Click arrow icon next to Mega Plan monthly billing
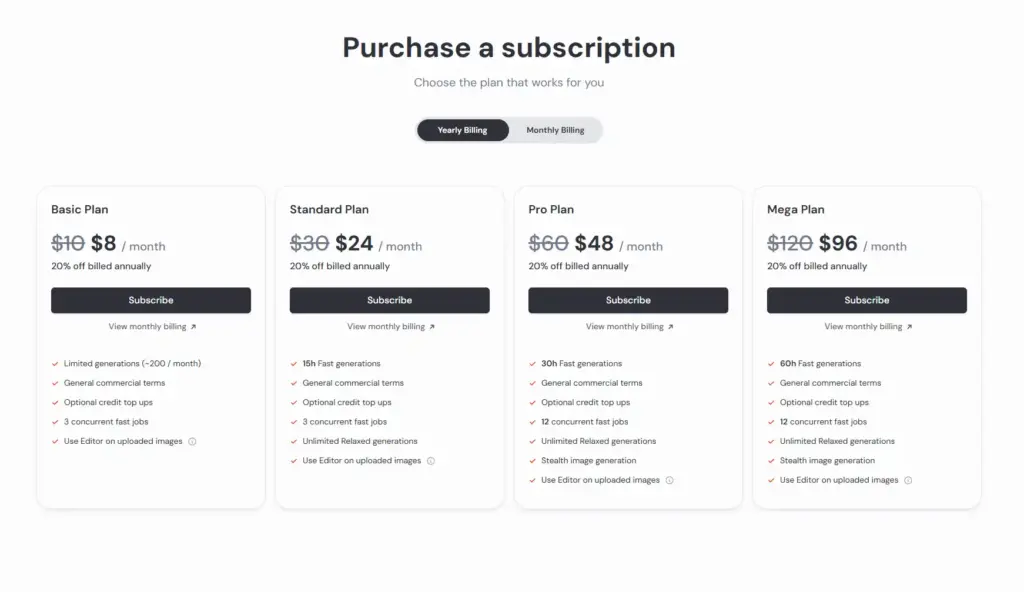The image size is (1024, 592). 909,327
